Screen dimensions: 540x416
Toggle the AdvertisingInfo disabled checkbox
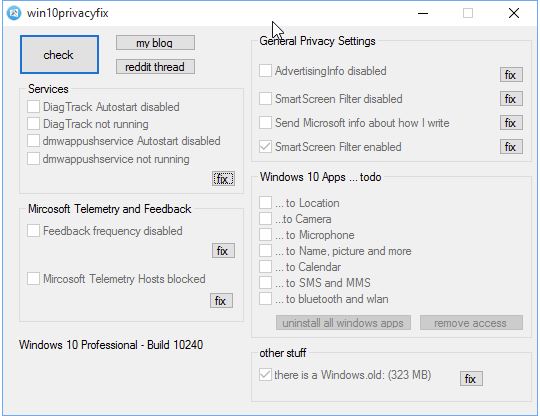(265, 71)
